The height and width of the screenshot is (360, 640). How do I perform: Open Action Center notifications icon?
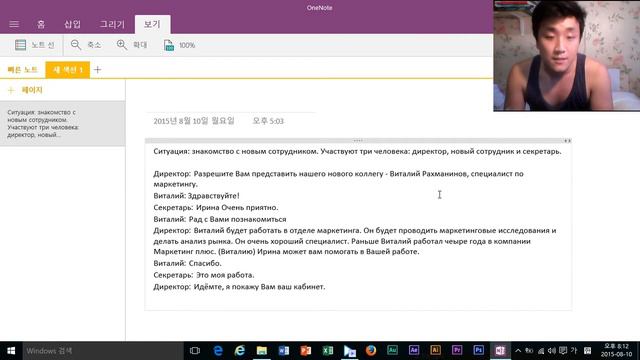point(563,351)
